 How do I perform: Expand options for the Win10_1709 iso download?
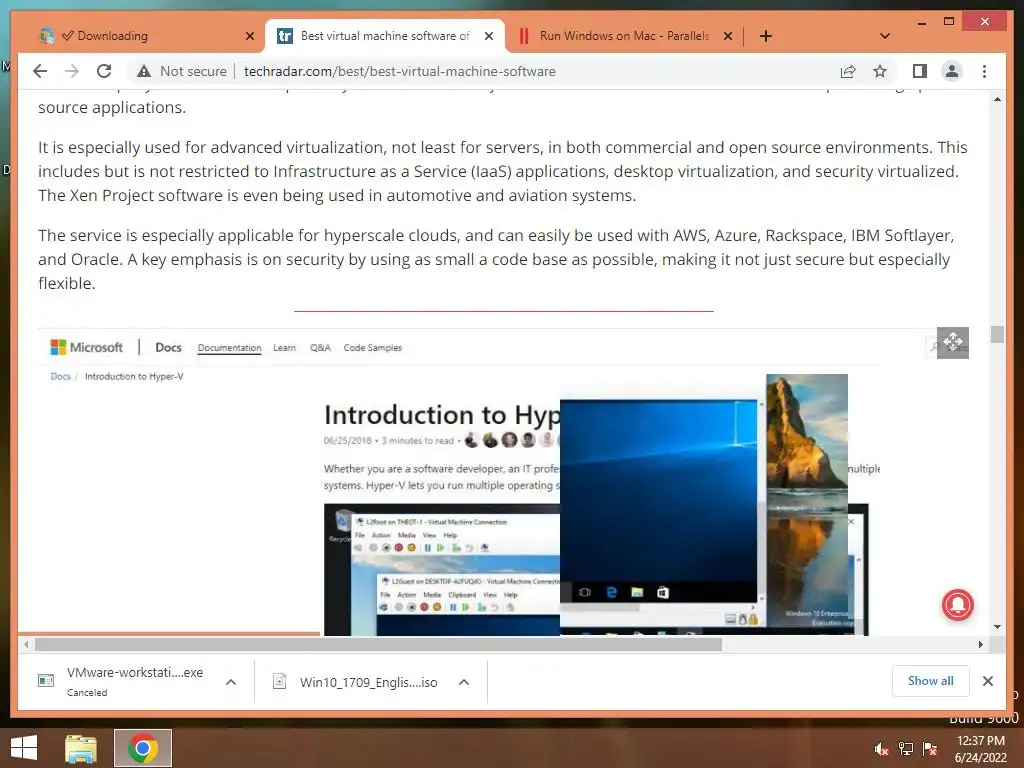(464, 682)
